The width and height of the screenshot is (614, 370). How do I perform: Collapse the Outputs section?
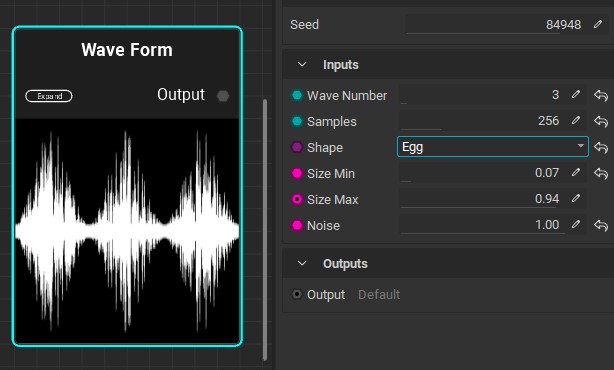302,263
